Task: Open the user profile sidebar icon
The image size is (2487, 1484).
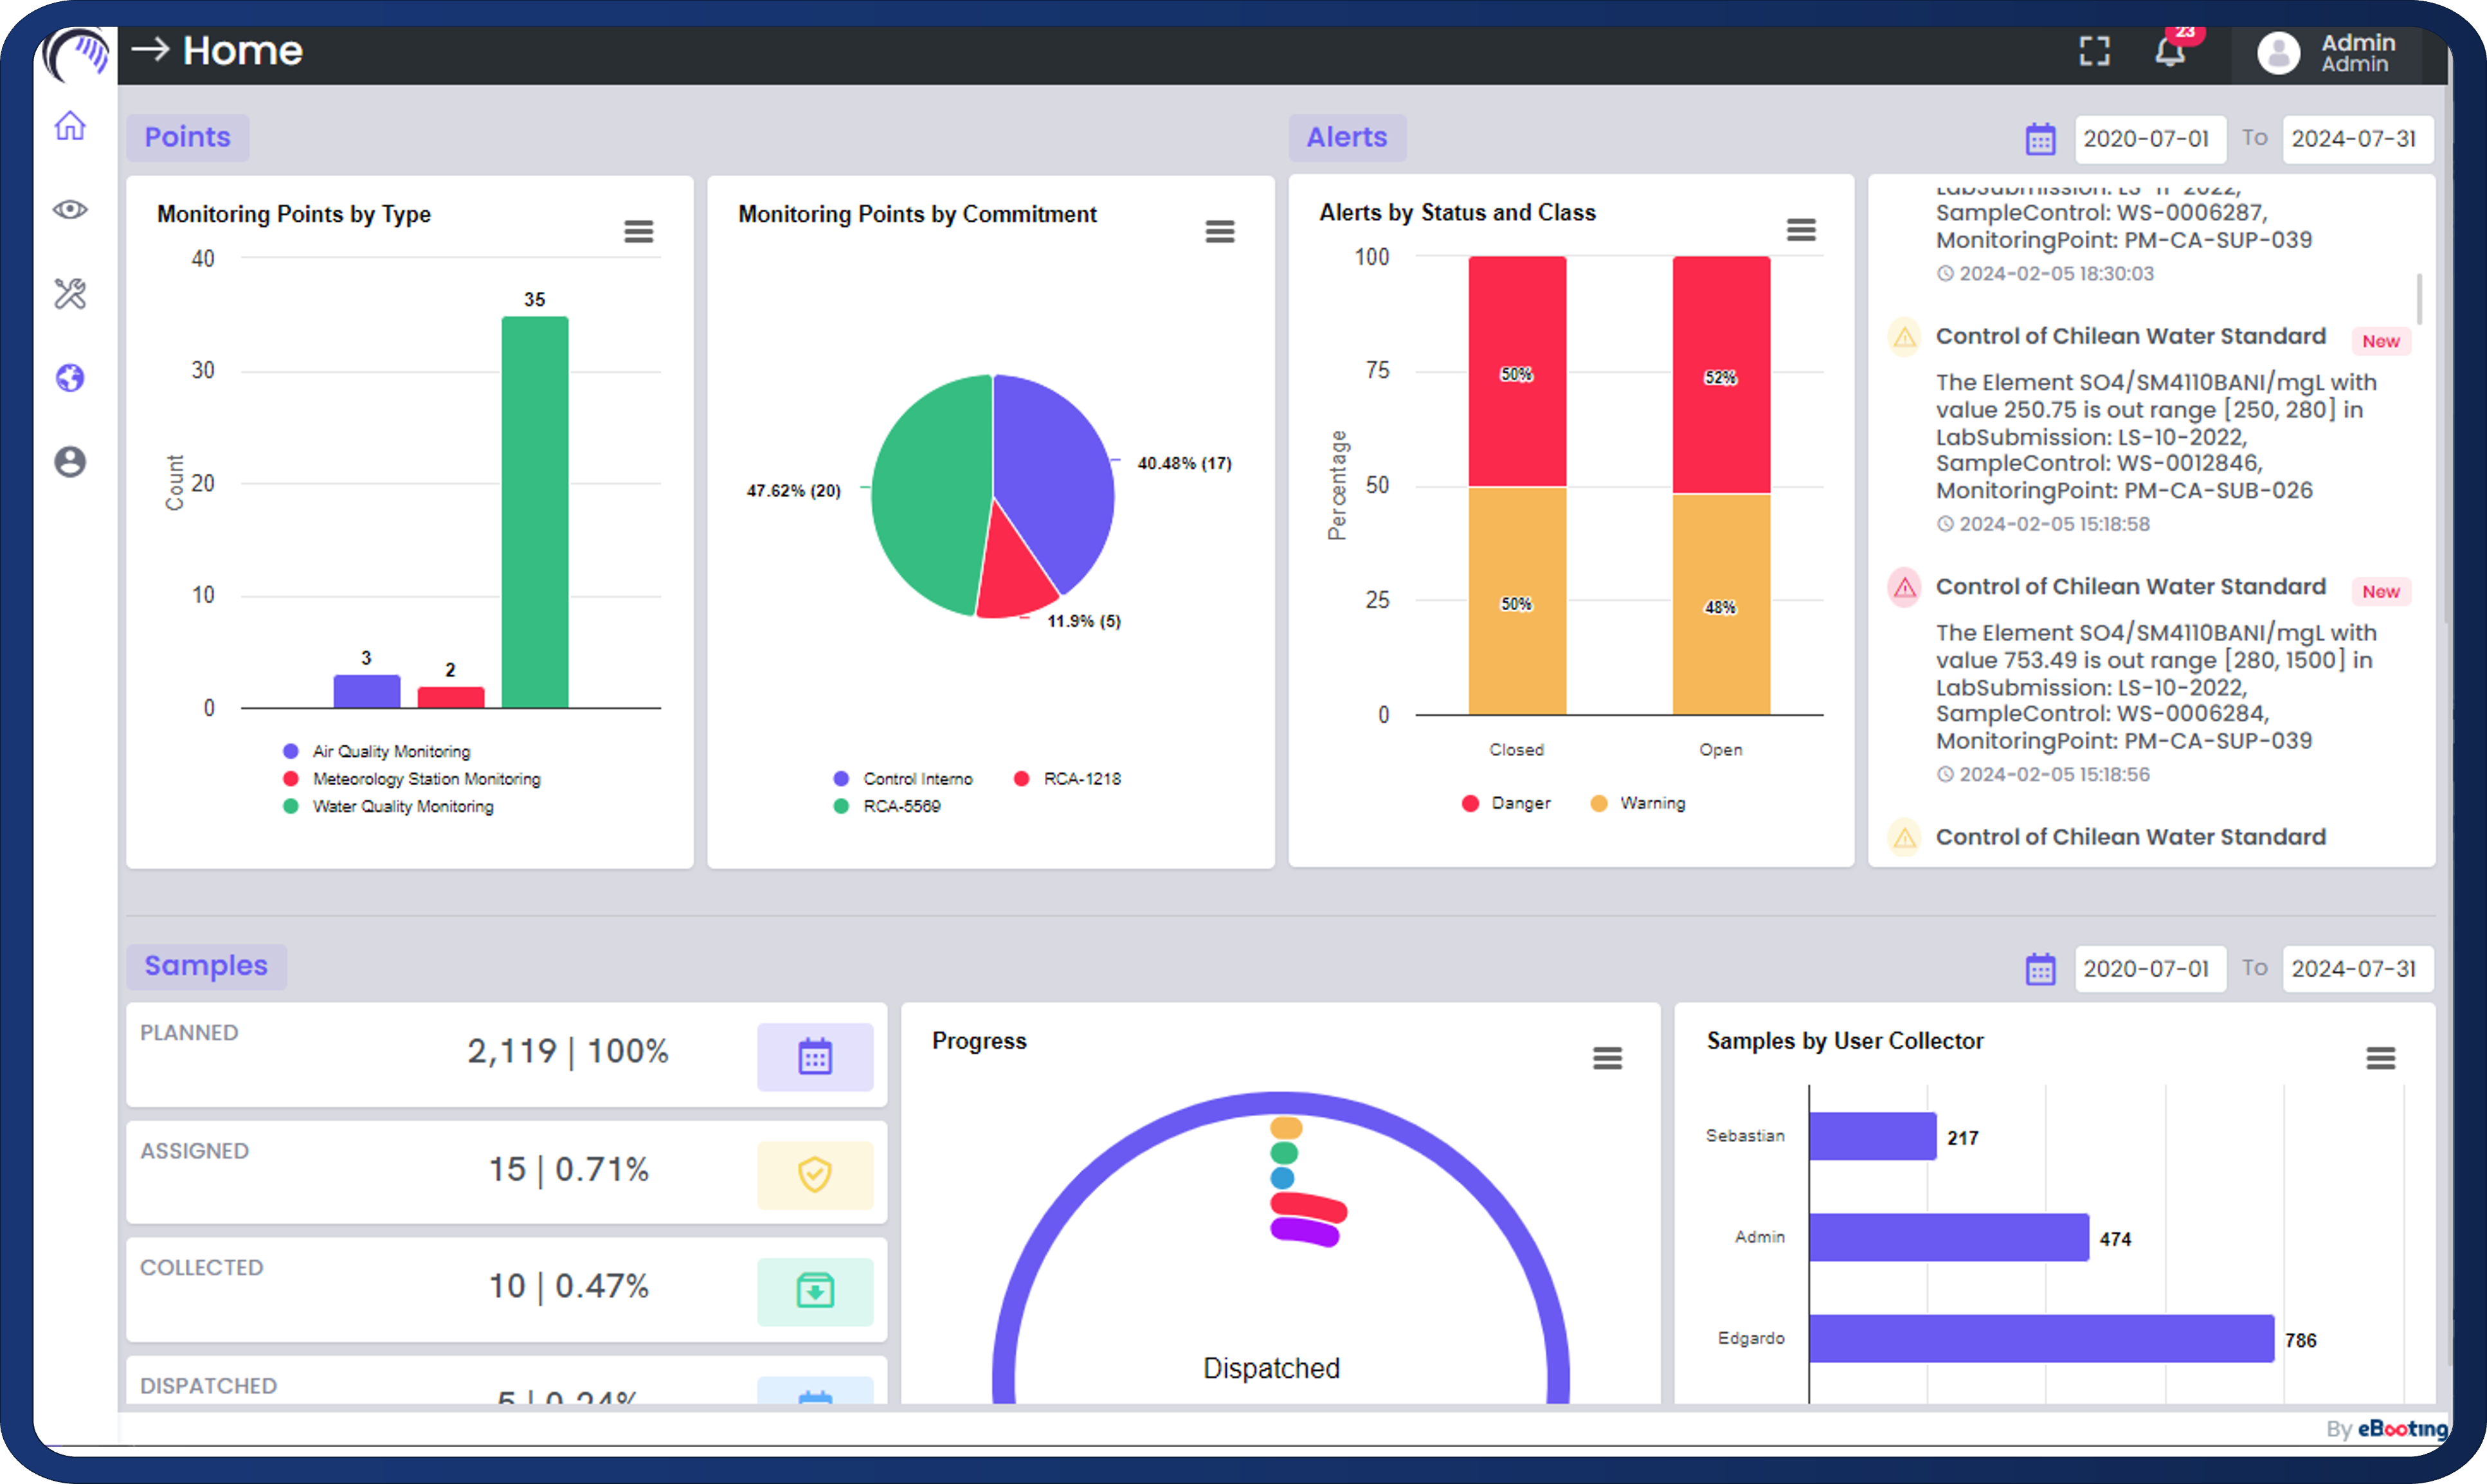Action: point(70,462)
